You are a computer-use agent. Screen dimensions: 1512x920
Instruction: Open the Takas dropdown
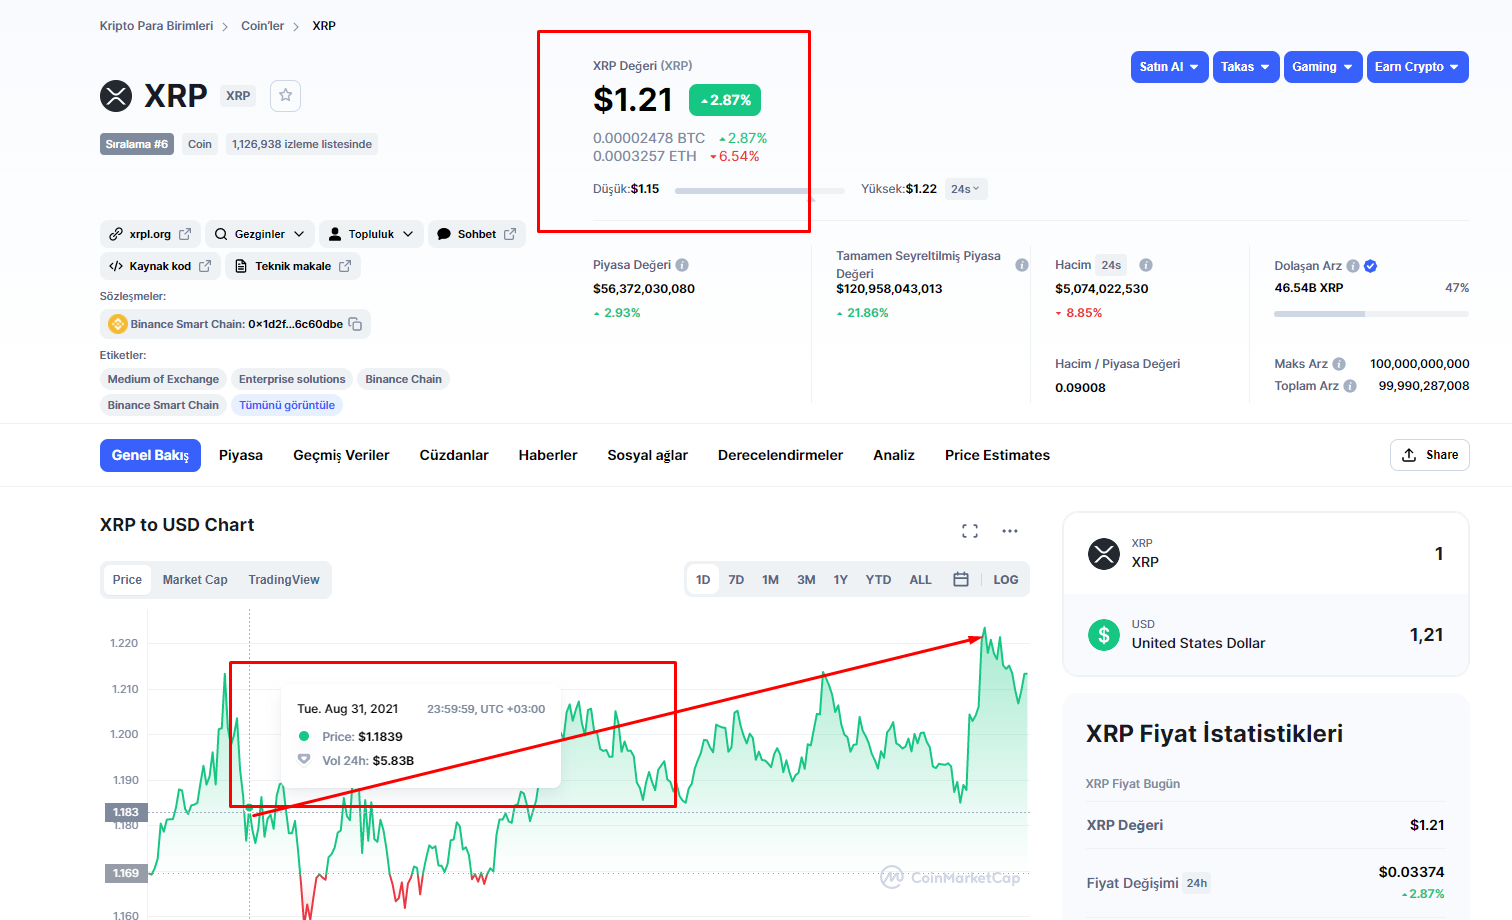click(x=1246, y=67)
